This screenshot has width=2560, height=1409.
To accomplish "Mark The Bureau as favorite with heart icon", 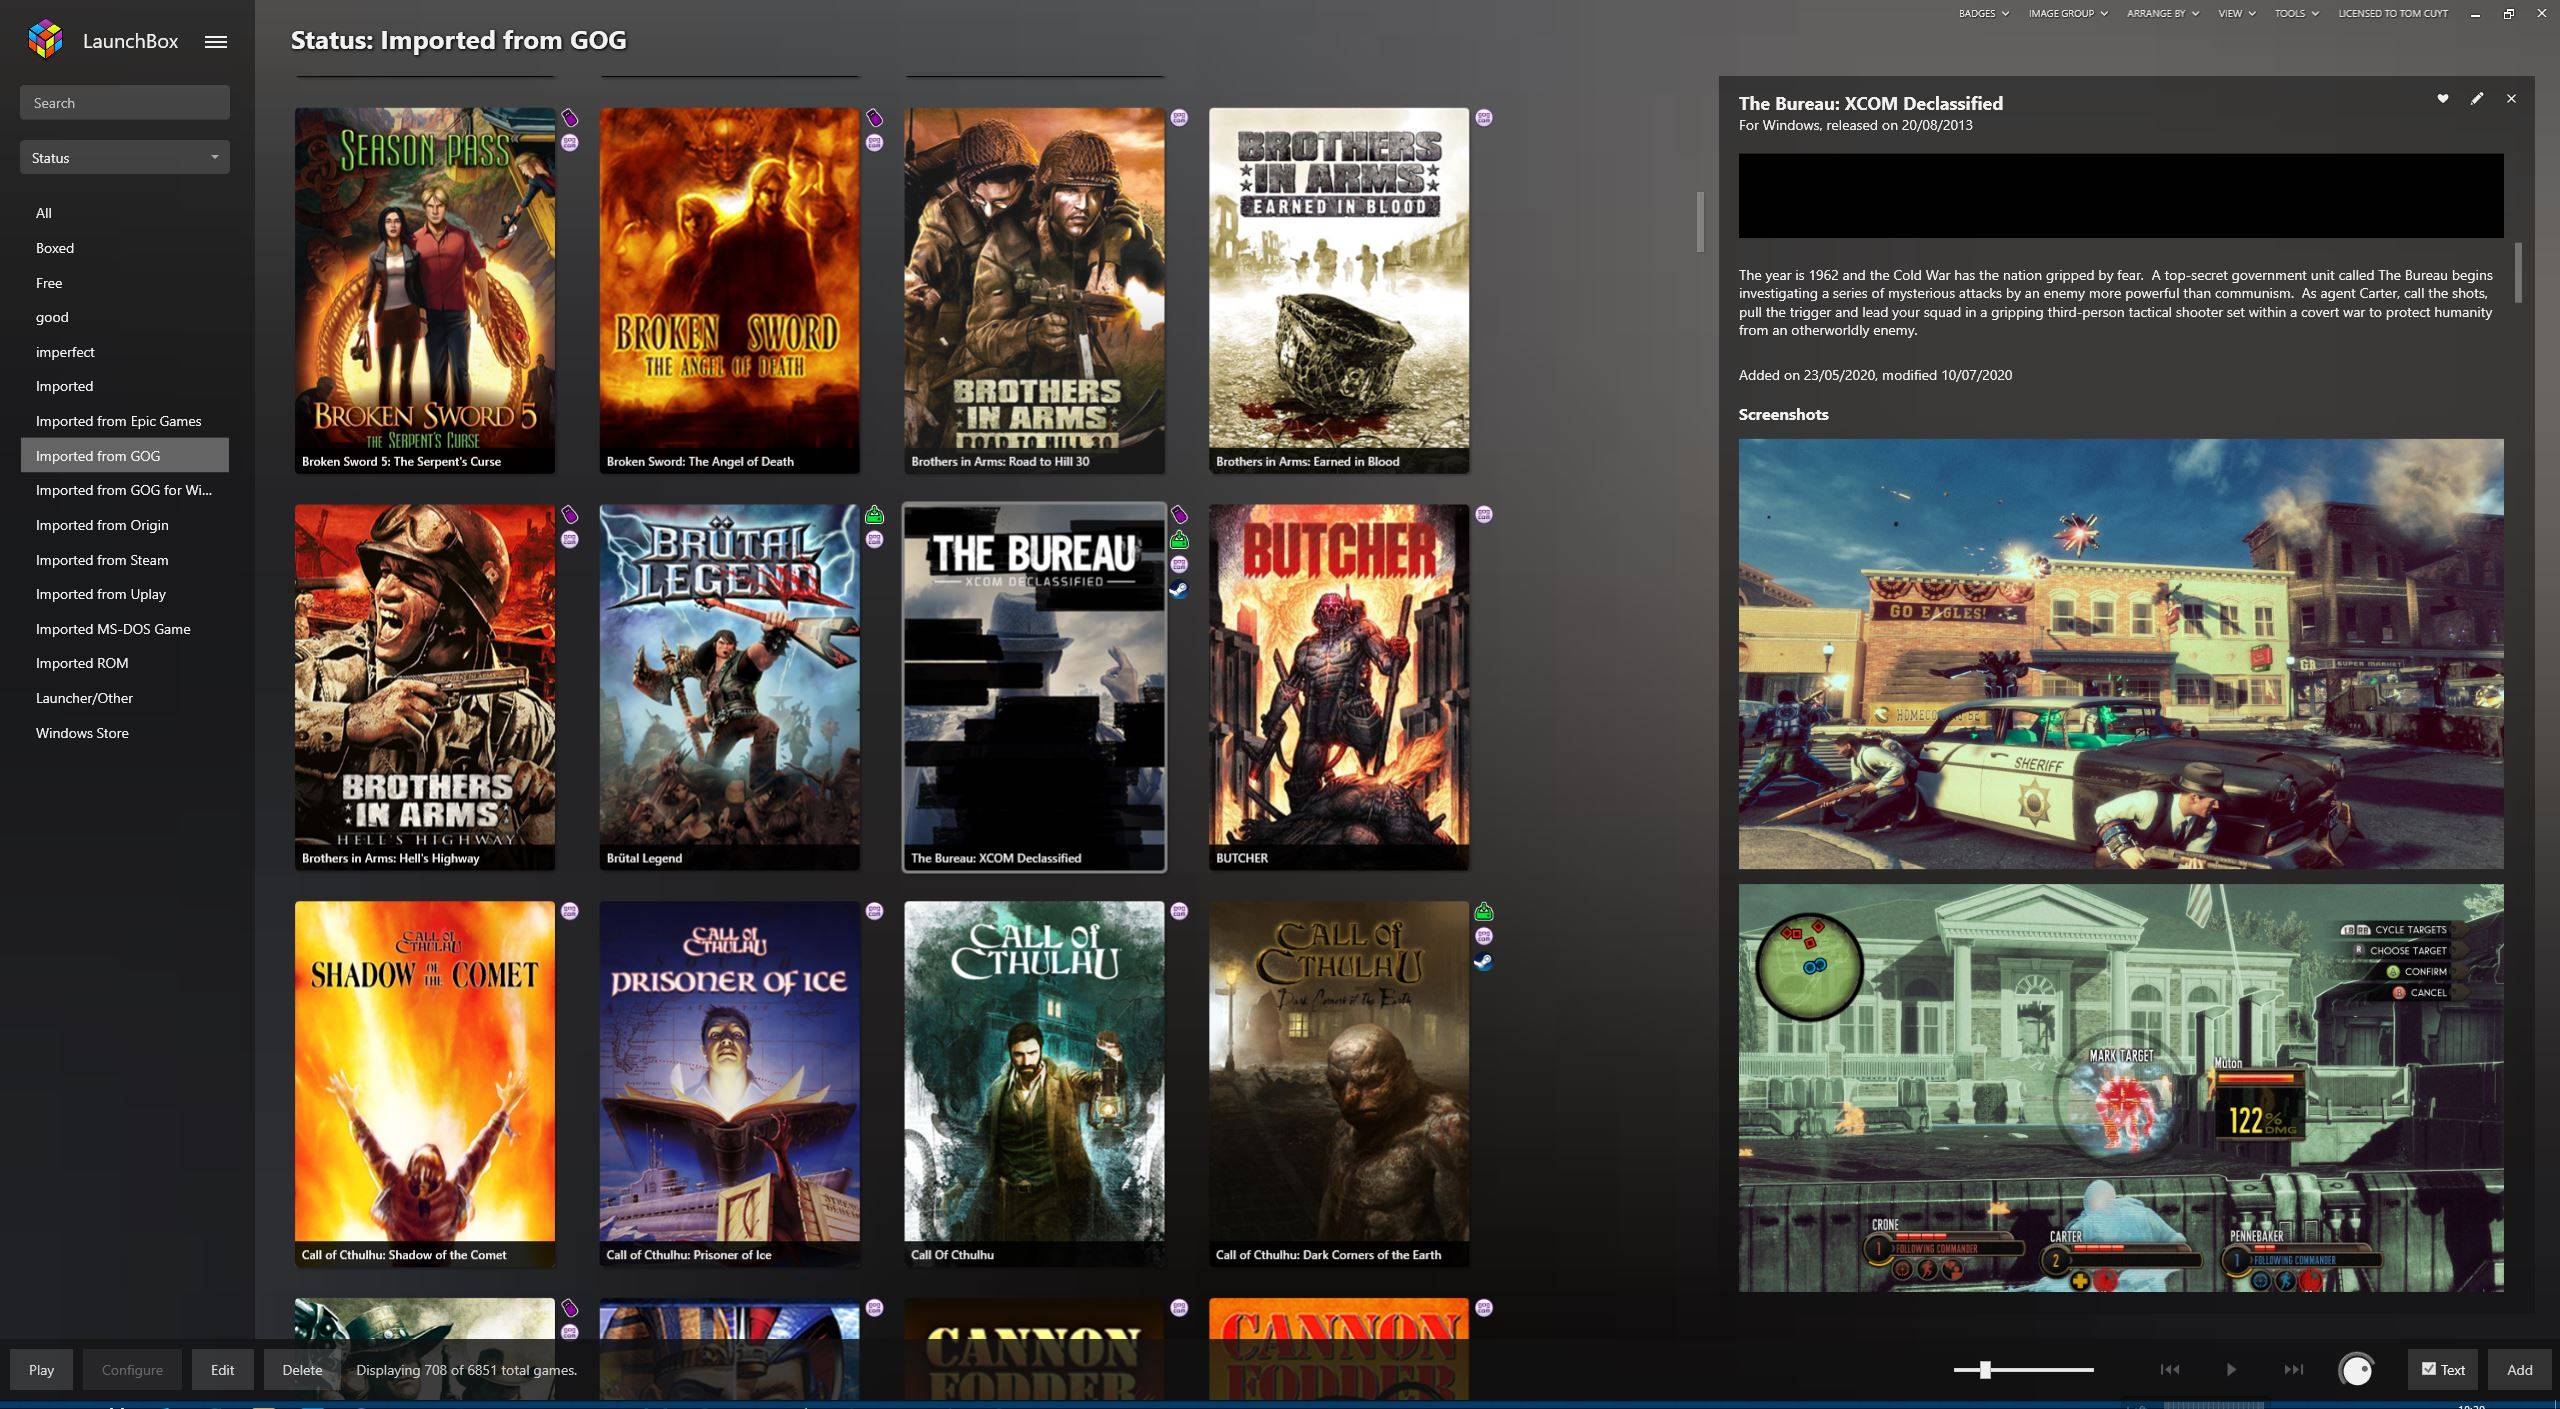I will point(2442,99).
